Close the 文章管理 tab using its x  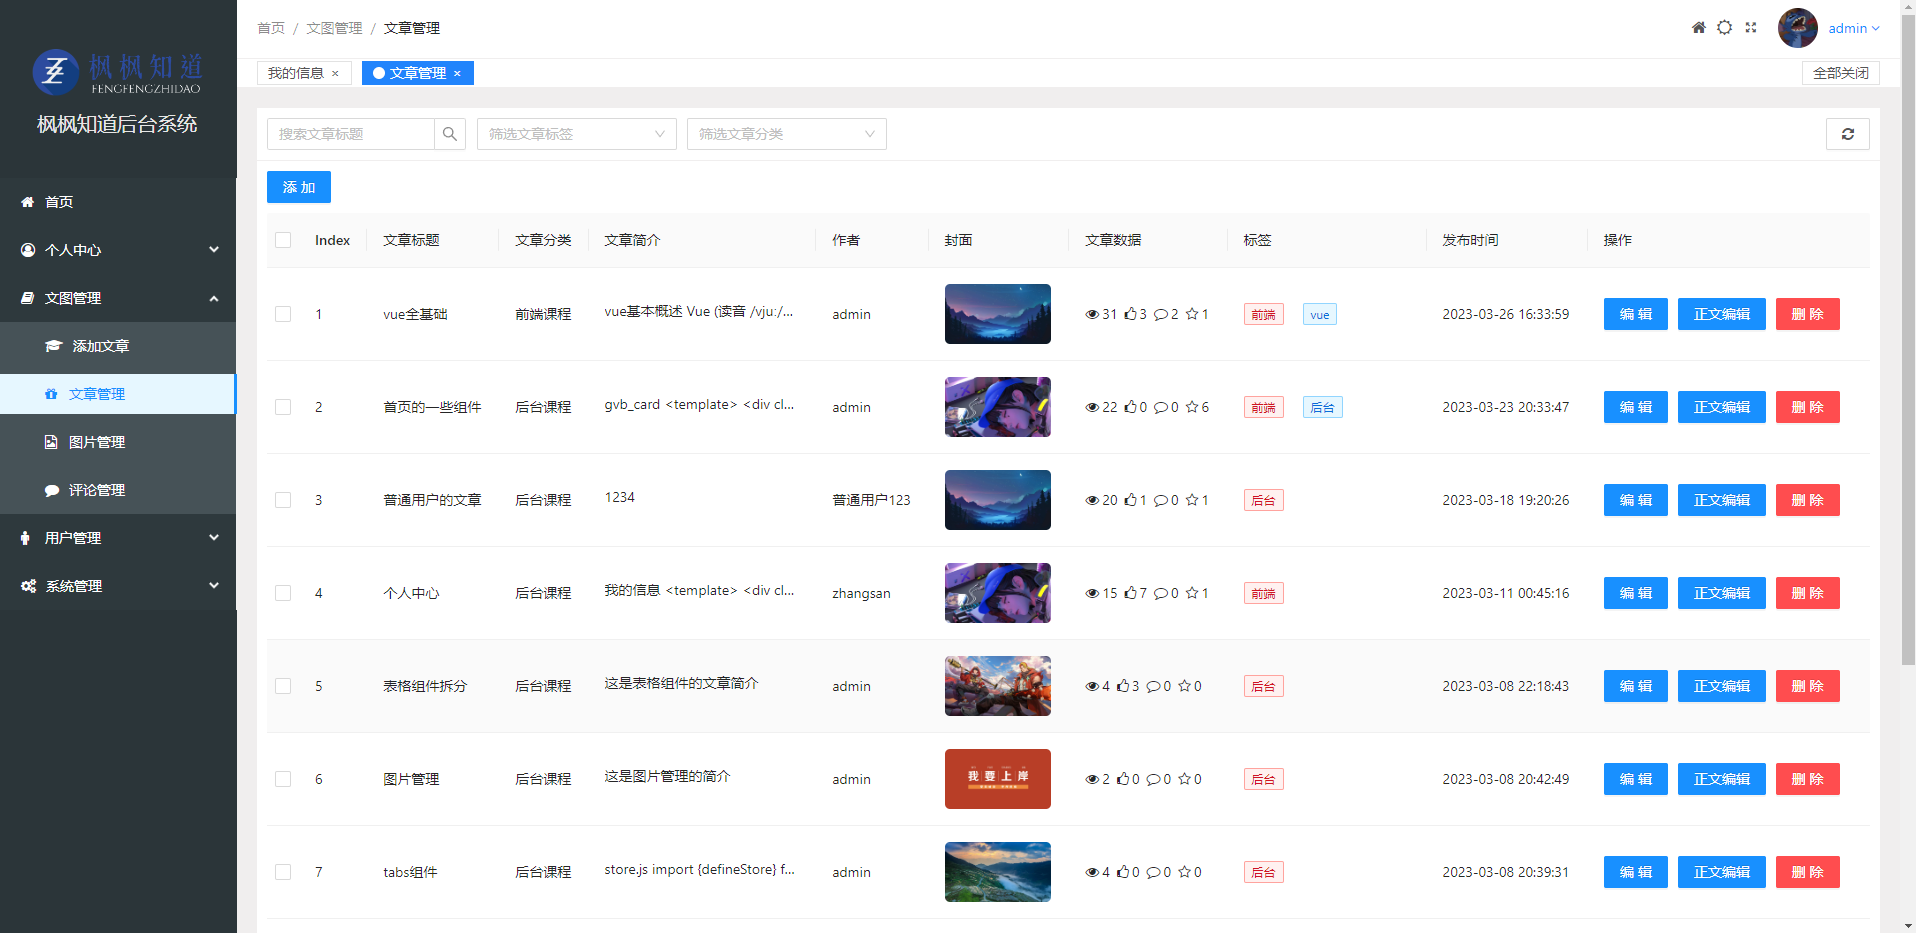tap(457, 73)
